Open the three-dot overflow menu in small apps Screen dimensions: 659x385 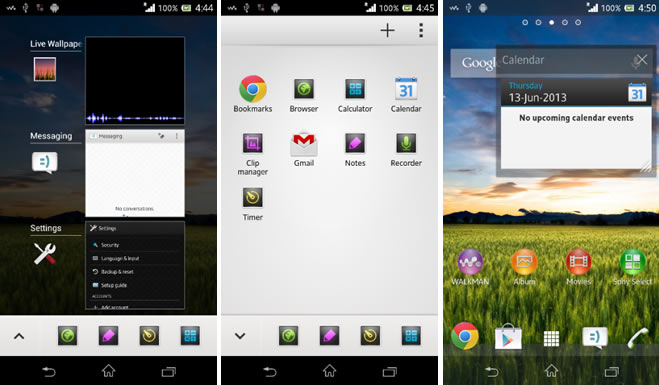(421, 30)
